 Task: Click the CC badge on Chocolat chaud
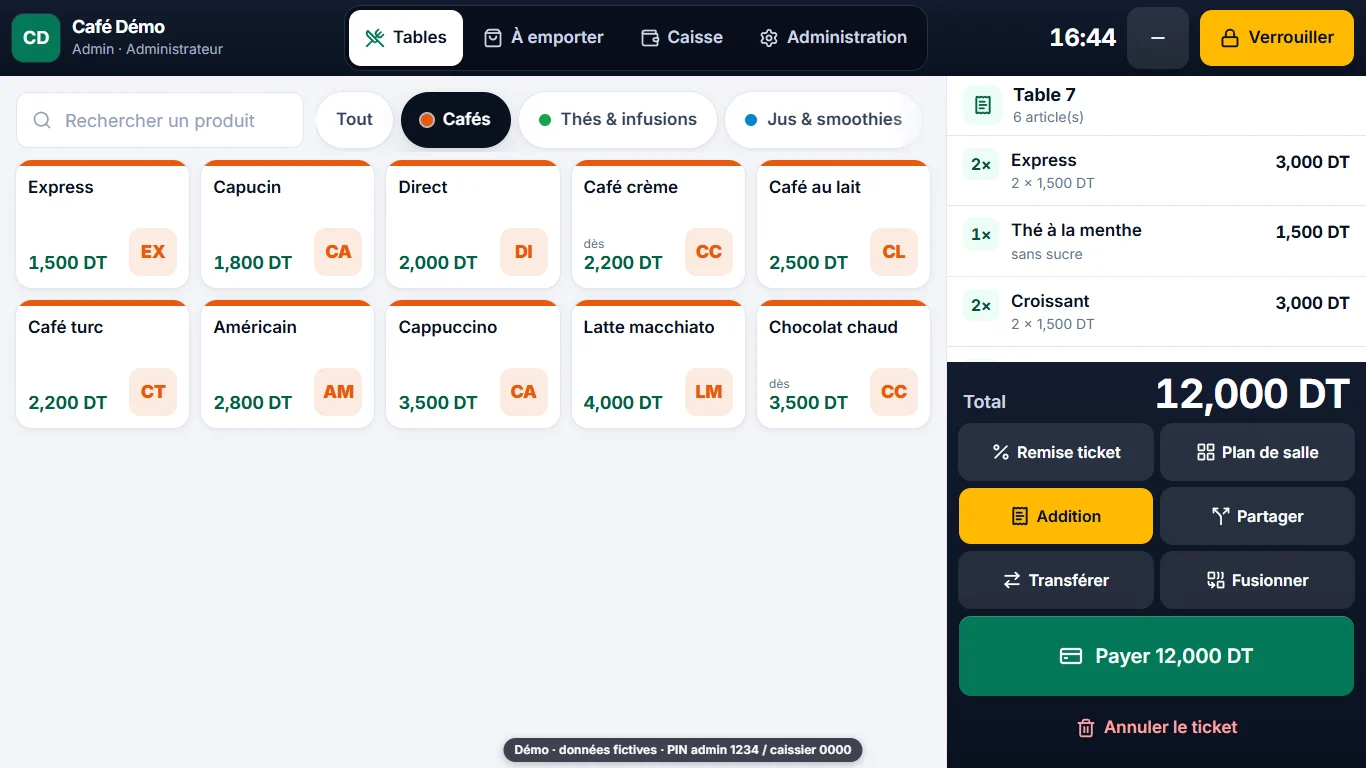tap(894, 392)
